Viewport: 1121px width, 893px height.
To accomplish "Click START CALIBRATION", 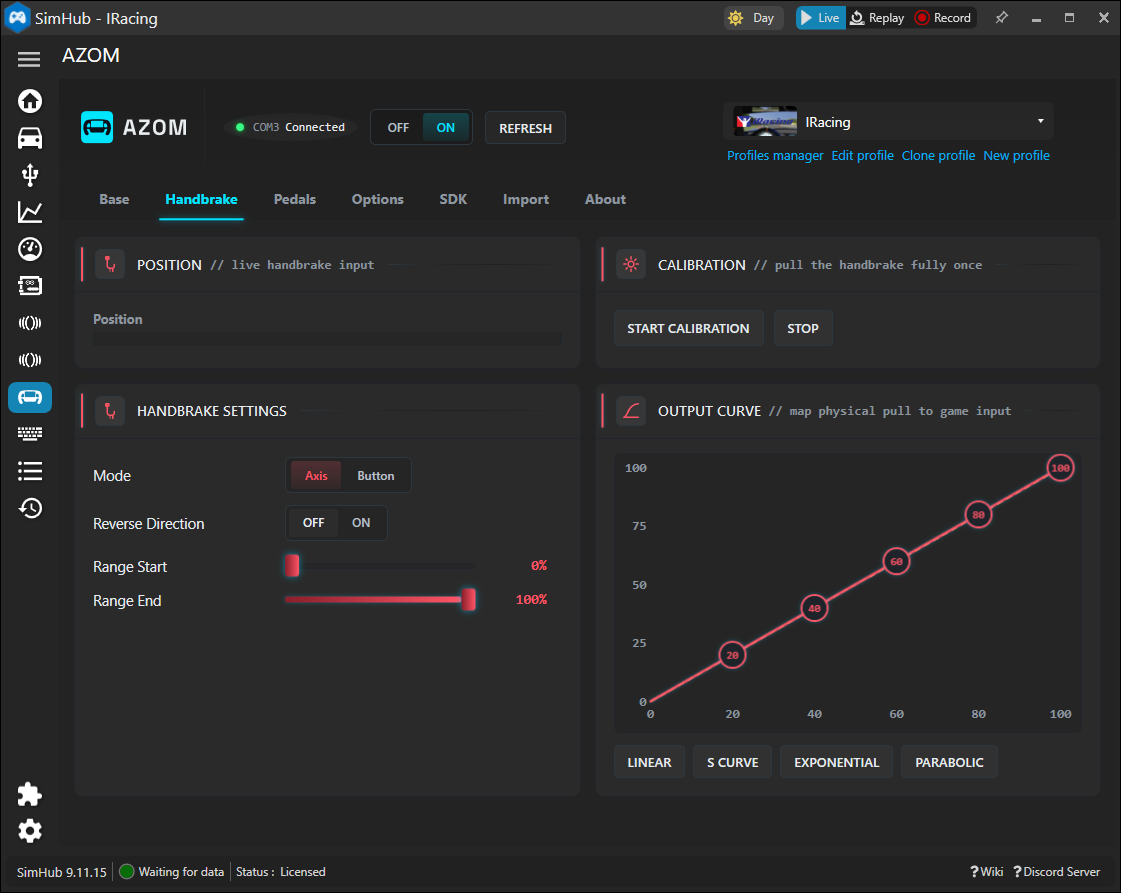I will [x=688, y=328].
